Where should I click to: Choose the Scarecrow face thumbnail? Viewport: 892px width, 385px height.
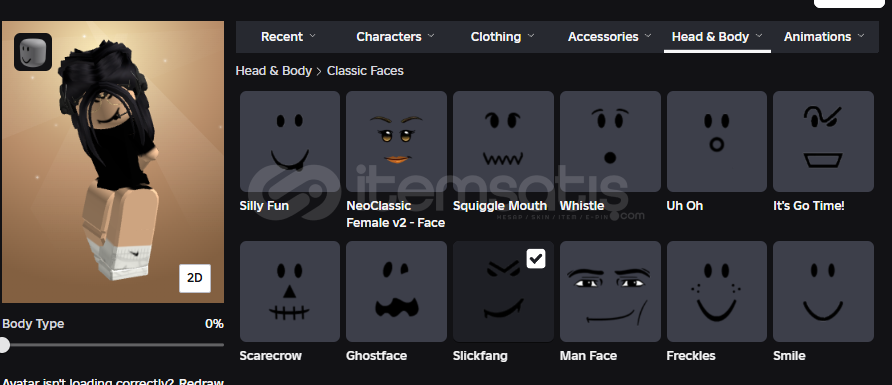click(290, 292)
